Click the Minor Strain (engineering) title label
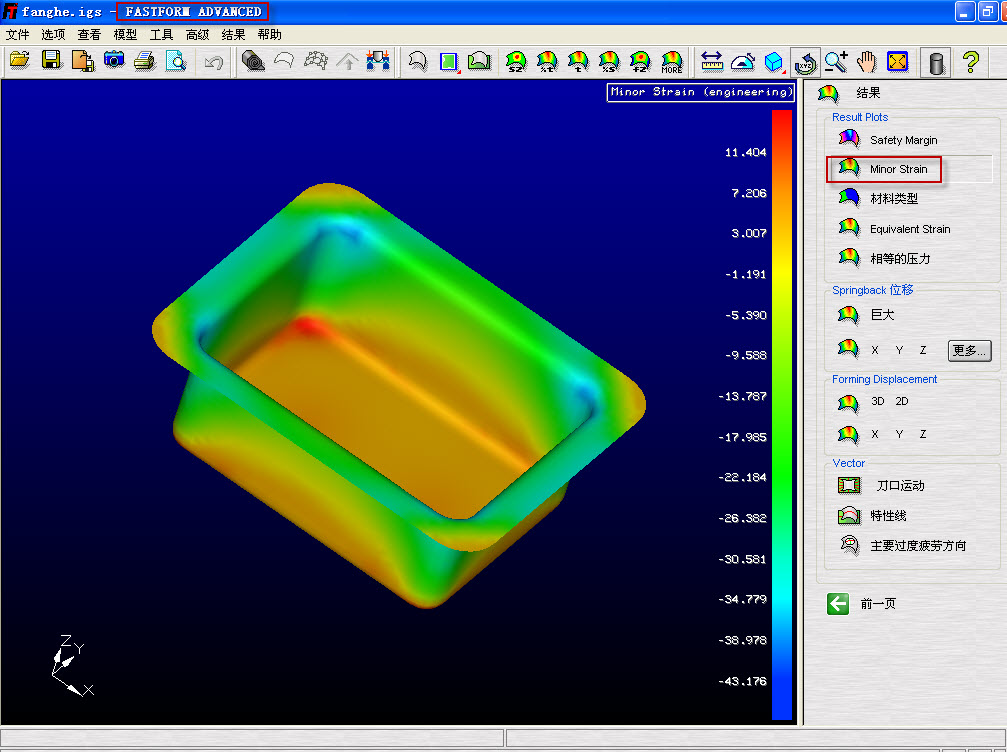Screen dimensions: 1007x752 click(701, 92)
